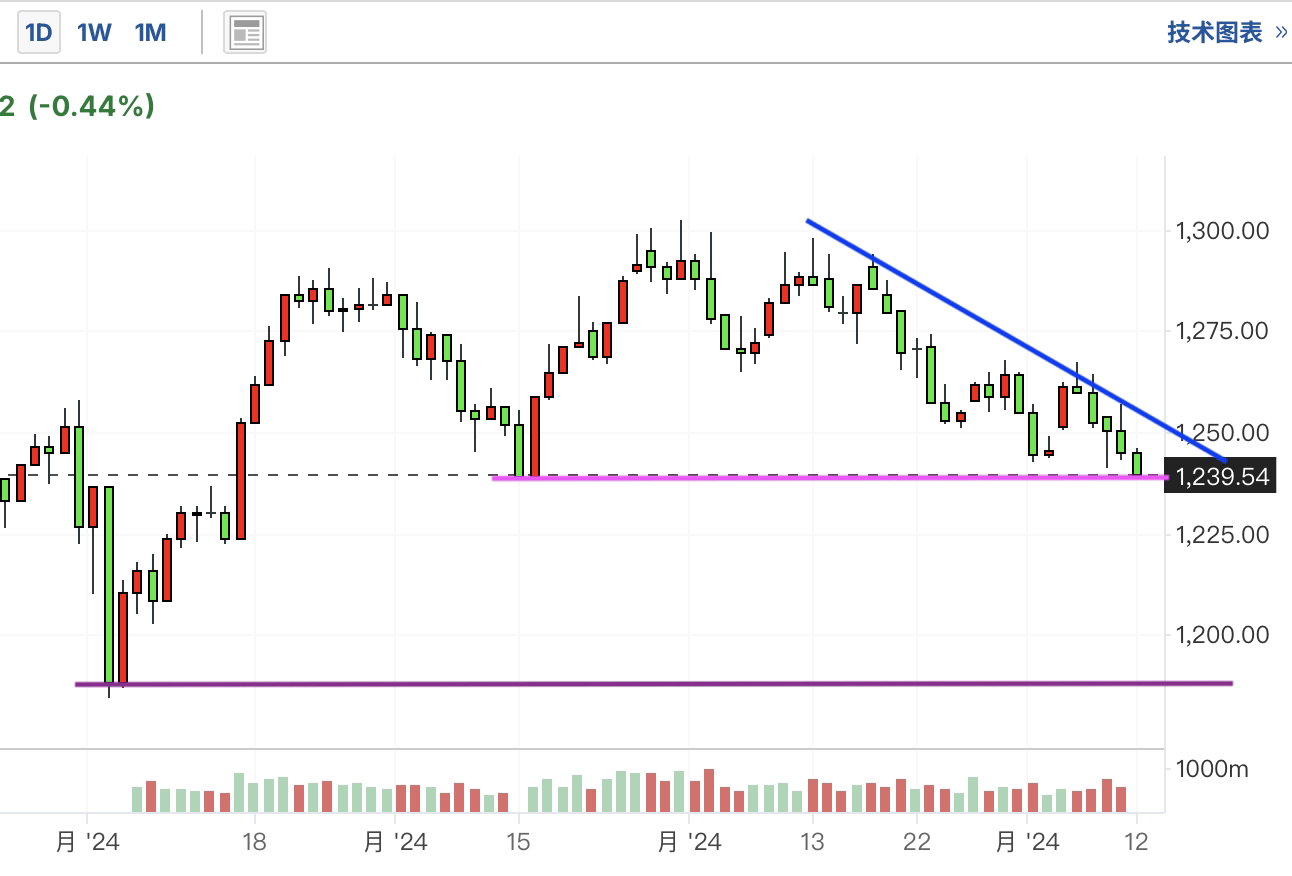The image size is (1292, 876).
Task: Click the 1,250.00 price axis label
Action: (1222, 433)
